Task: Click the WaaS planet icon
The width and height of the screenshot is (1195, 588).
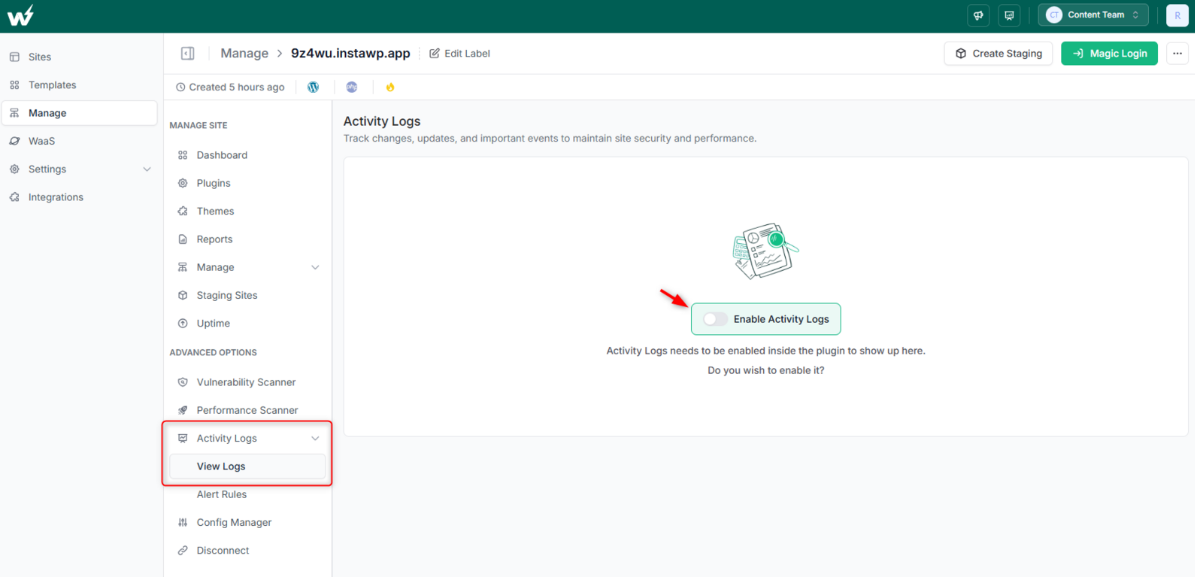Action: [x=14, y=141]
